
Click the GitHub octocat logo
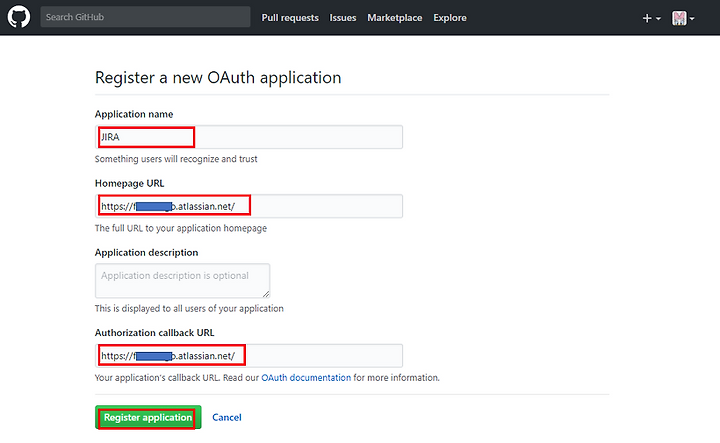coord(19,17)
